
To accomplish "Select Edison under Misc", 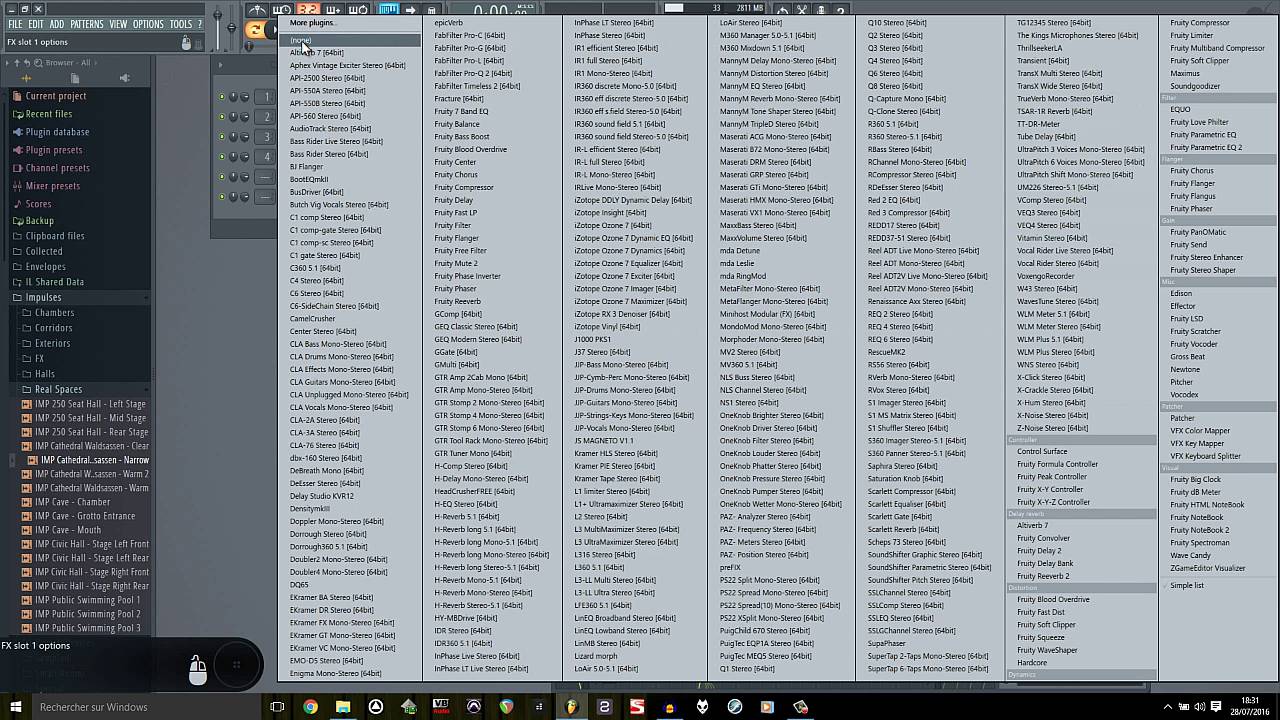I will pos(1181,294).
